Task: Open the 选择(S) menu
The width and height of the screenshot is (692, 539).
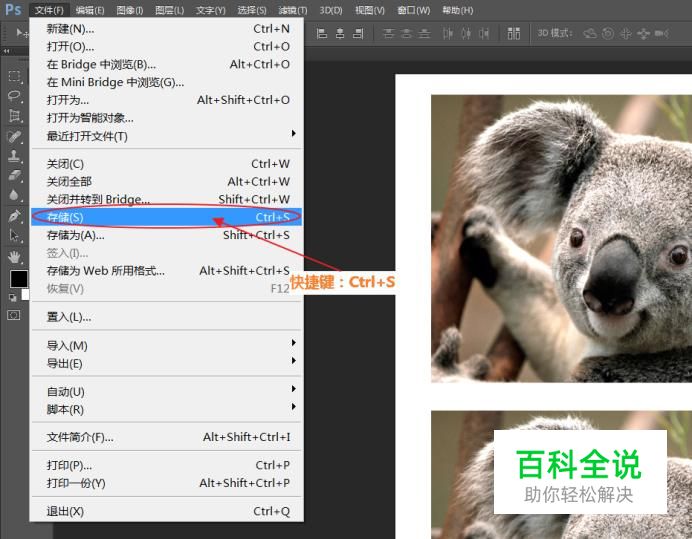Action: [x=252, y=10]
